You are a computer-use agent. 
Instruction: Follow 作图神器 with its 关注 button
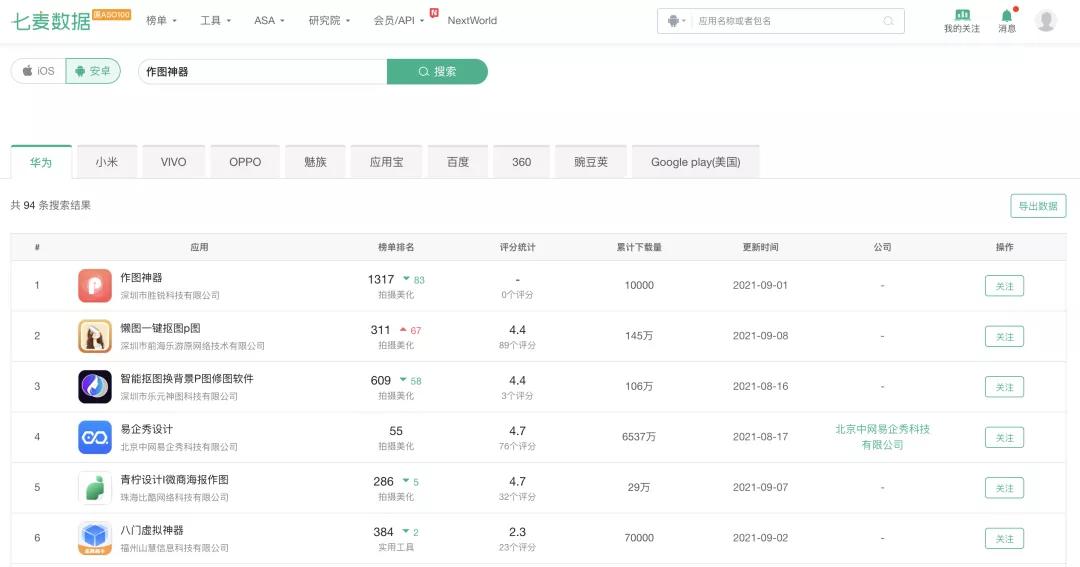click(x=1004, y=286)
